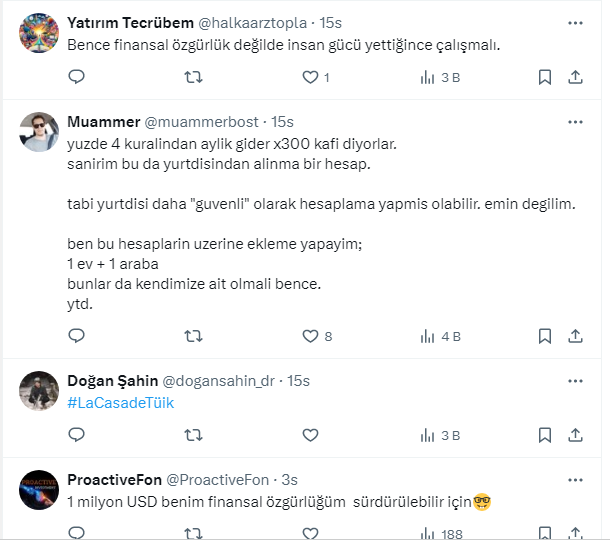Open more options on Muammer's tweet
Image resolution: width=610 pixels, height=540 pixels.
click(575, 121)
